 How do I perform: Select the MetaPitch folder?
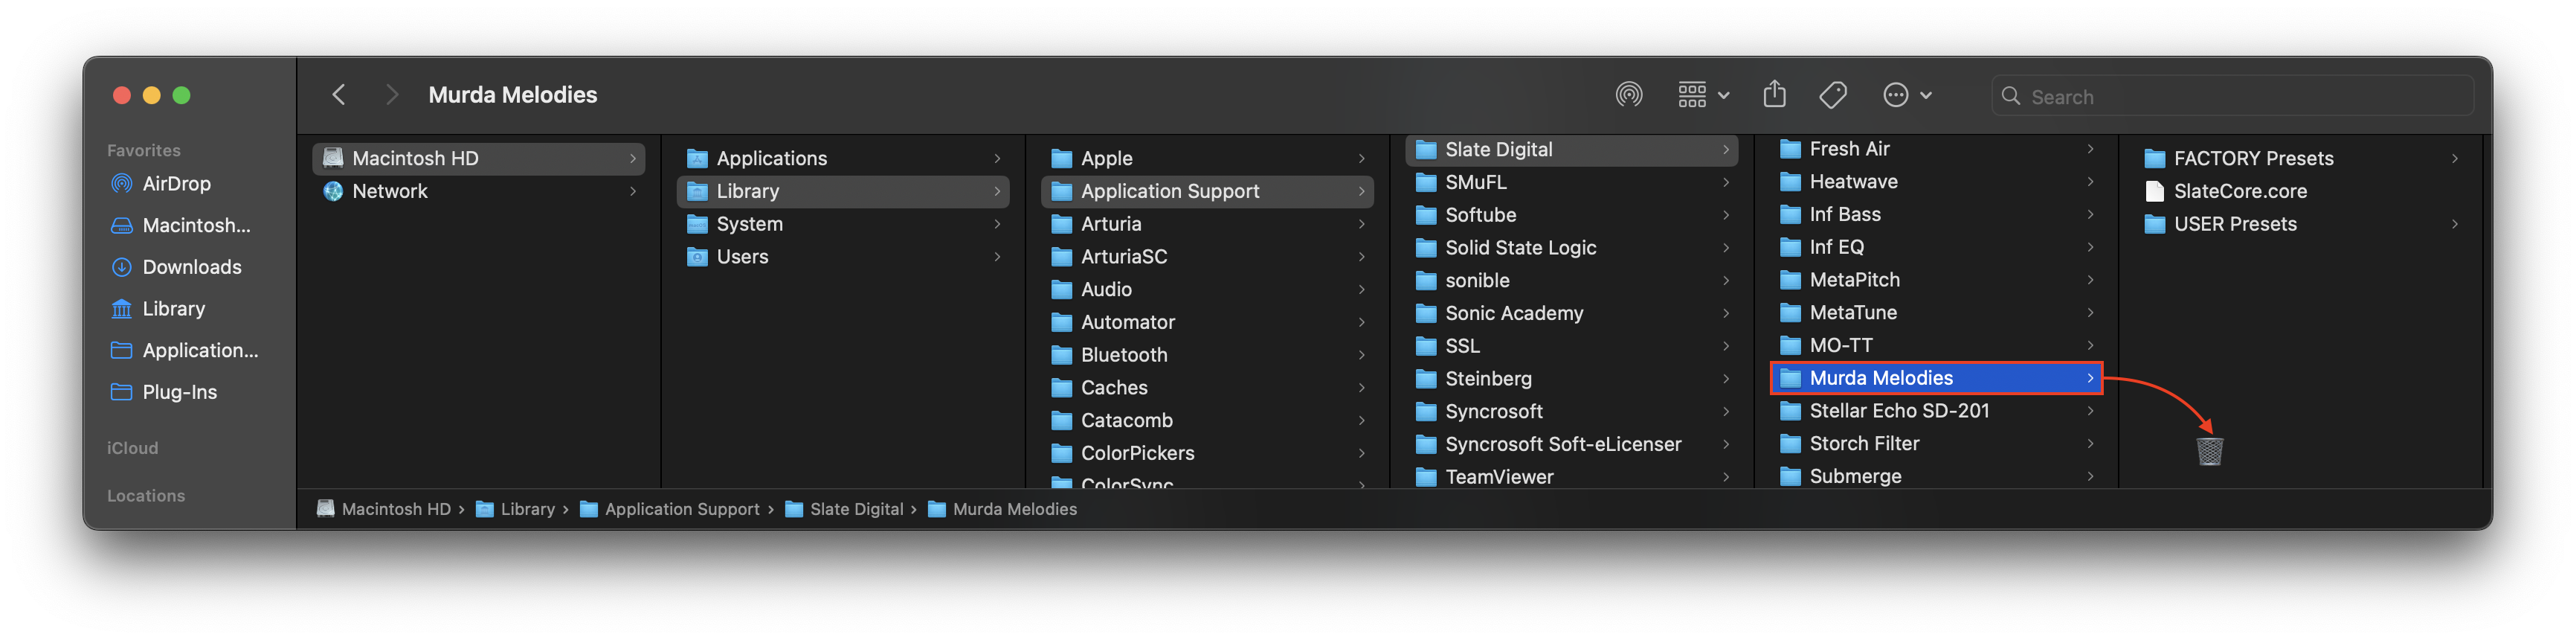pos(1936,280)
